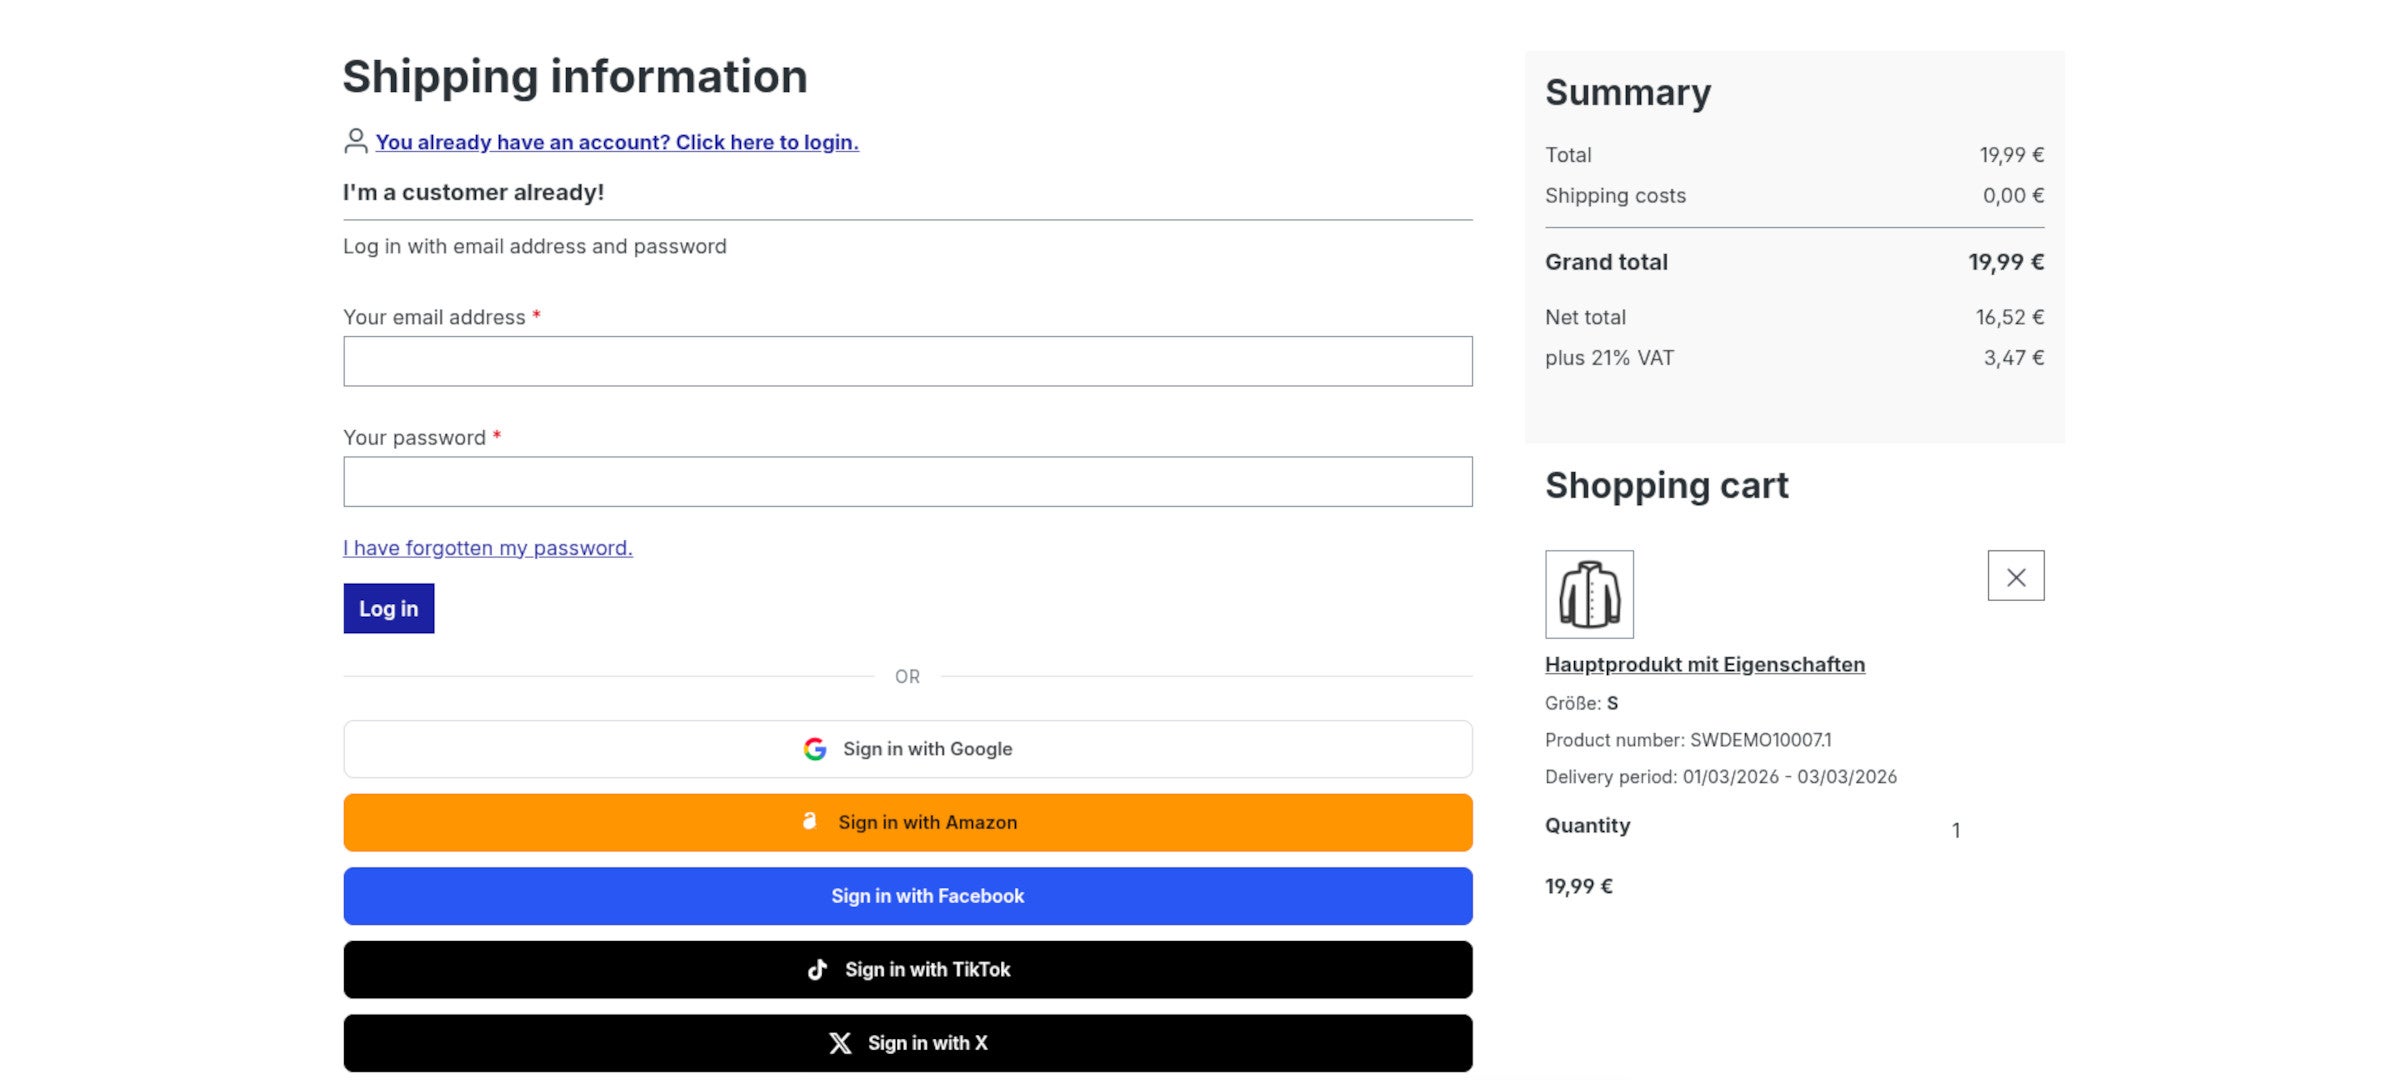2405x1080 pixels.
Task: Click the OR divider label
Action: click(x=907, y=677)
